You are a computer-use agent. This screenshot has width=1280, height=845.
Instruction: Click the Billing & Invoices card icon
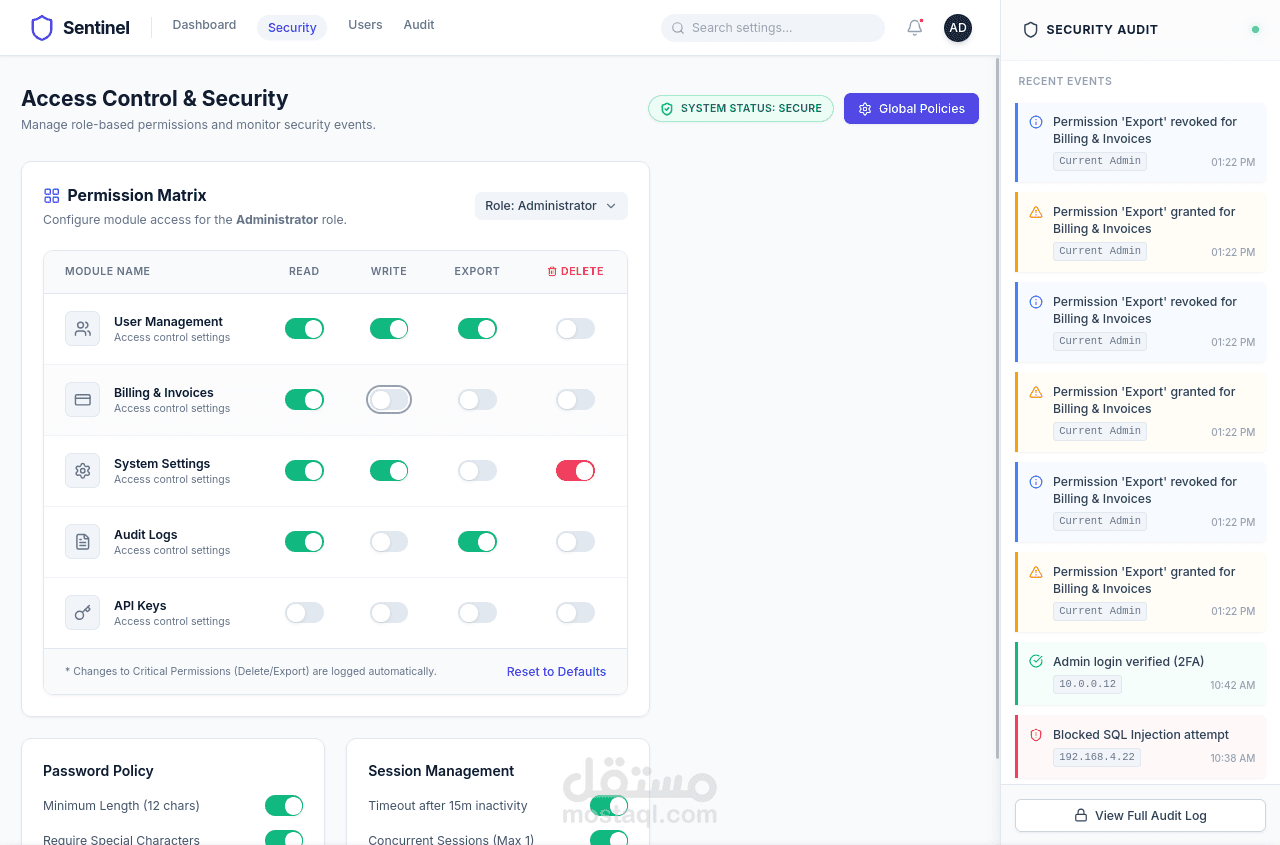point(83,400)
